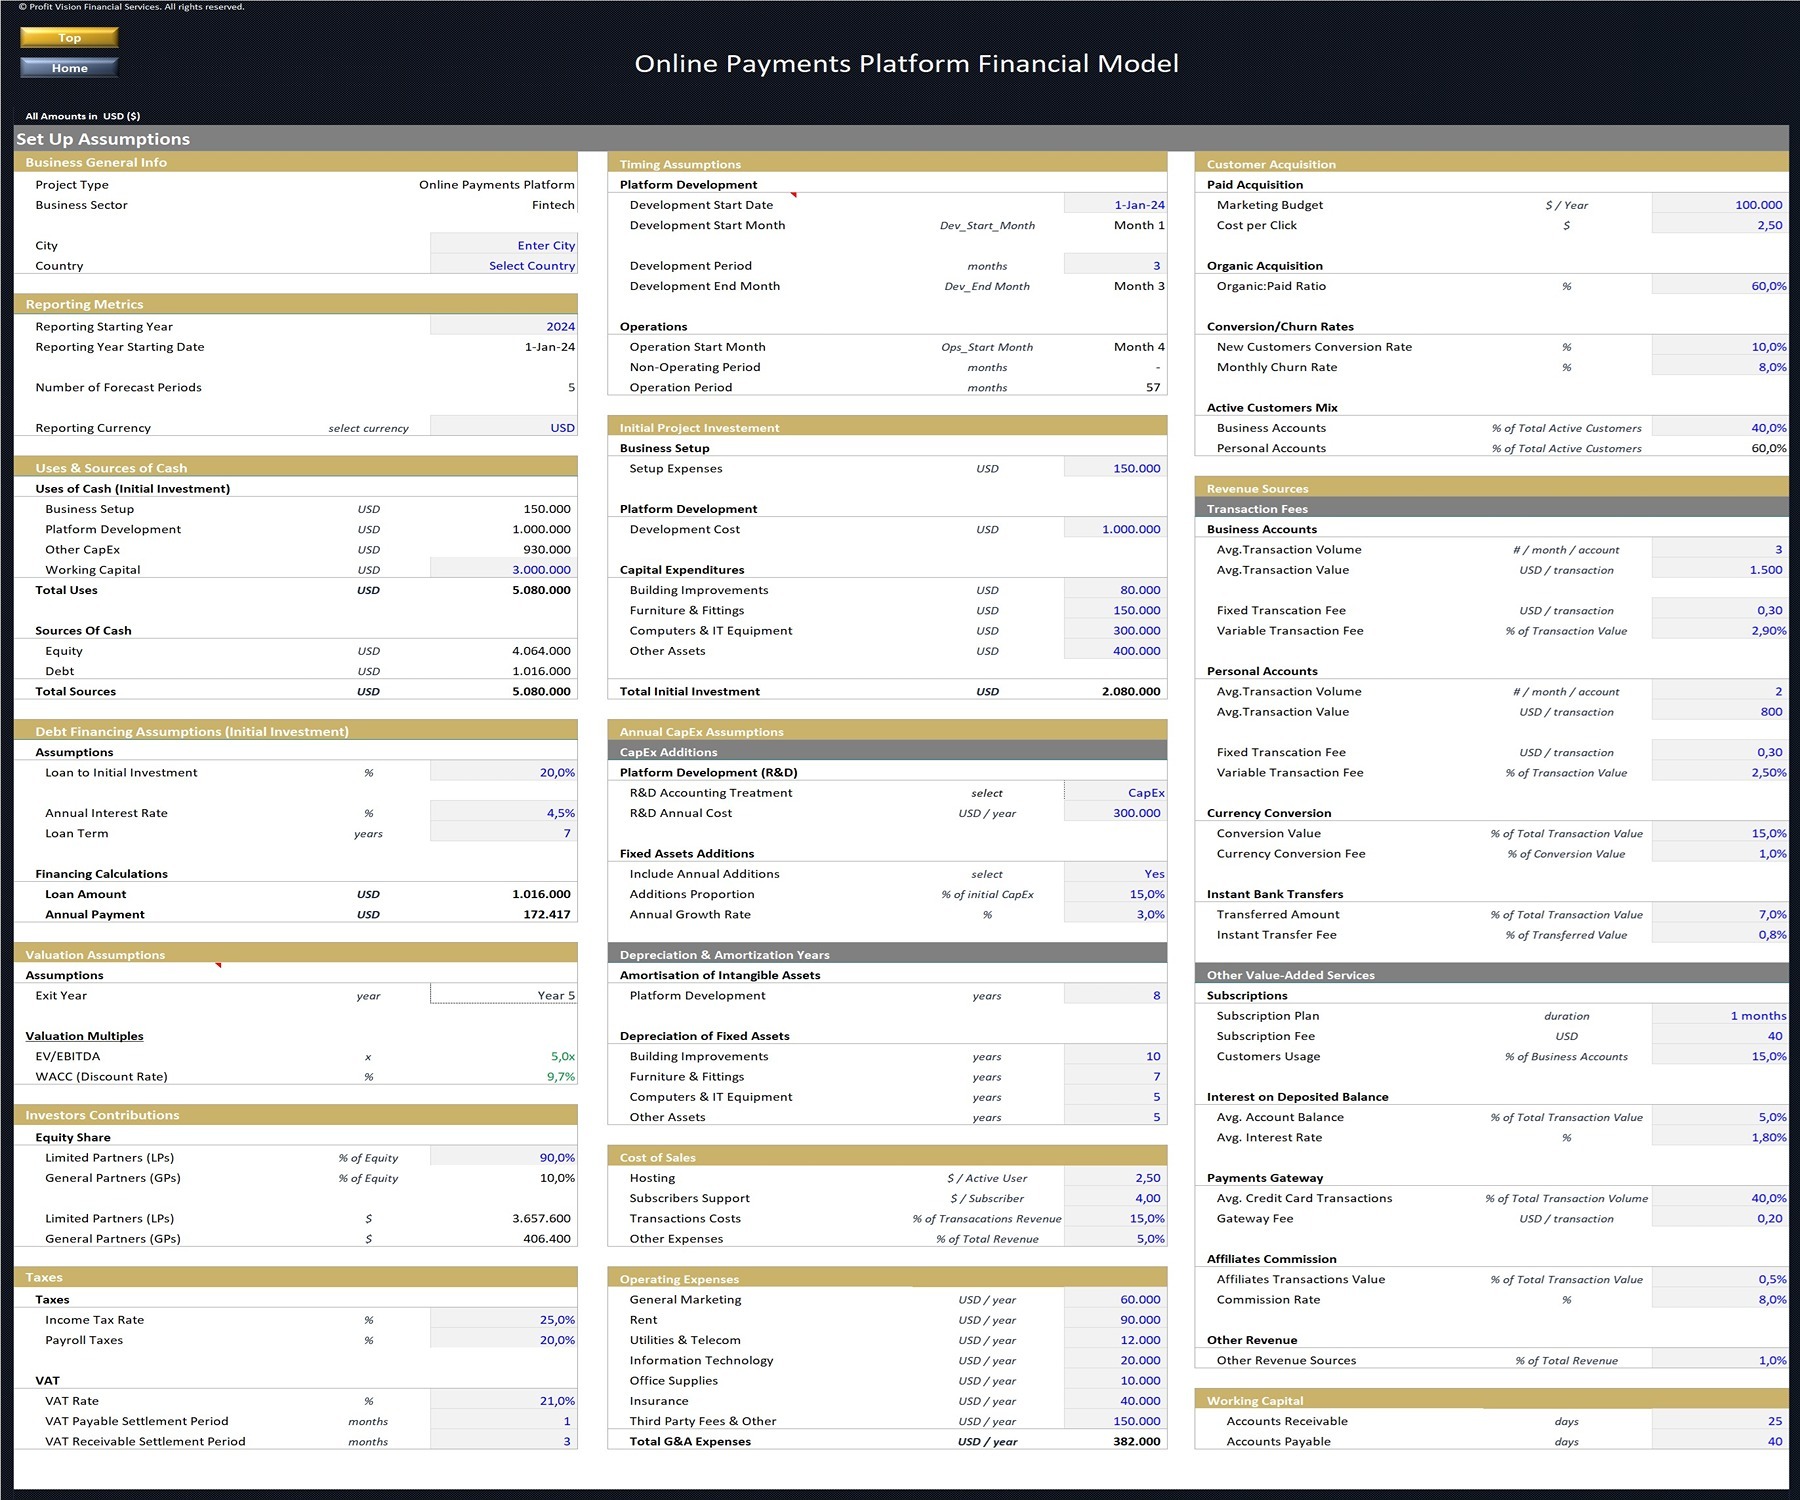Select the Subscription Fee 40 cell

[x=1720, y=1036]
